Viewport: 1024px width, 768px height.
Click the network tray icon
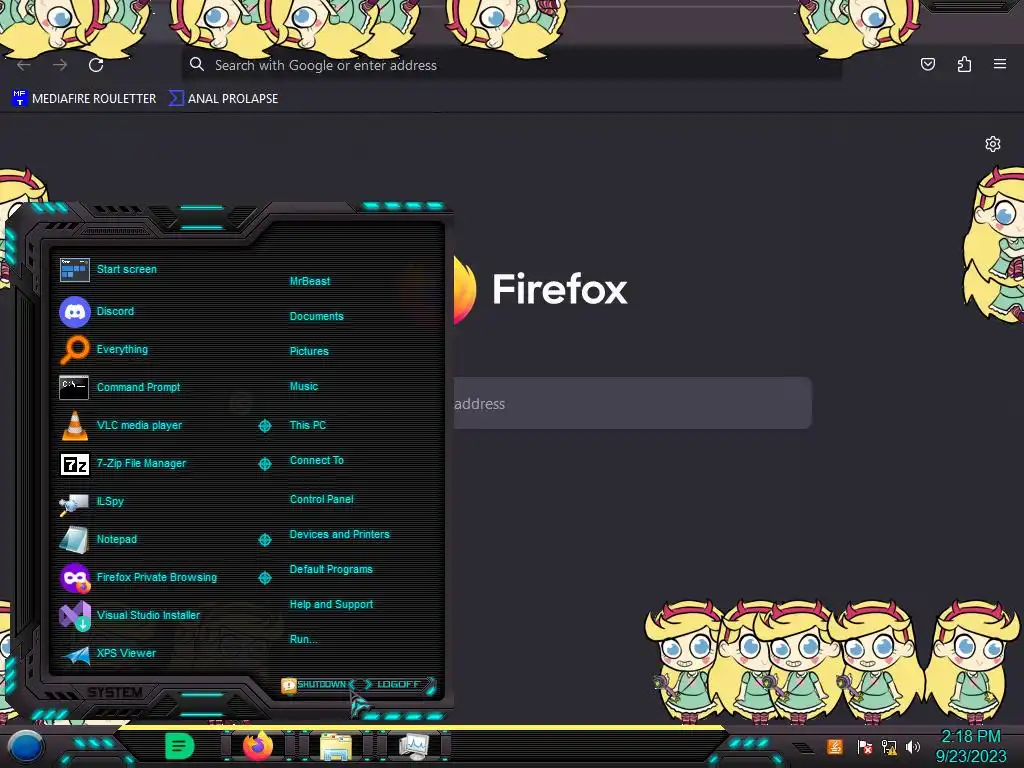point(889,746)
